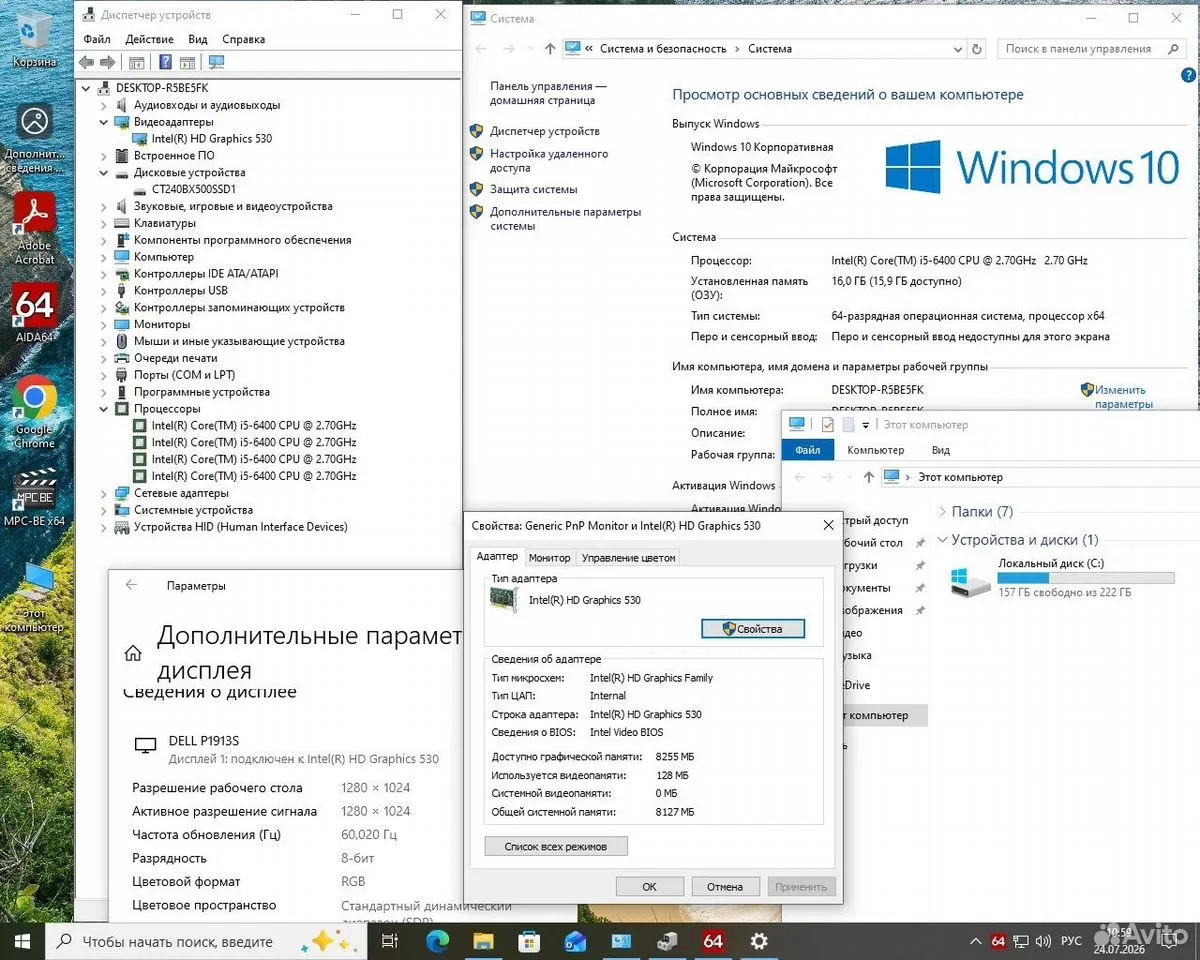Open the Adobe Acrobat desktop icon
Image resolution: width=1200 pixels, height=960 pixels.
pyautogui.click(x=34, y=228)
